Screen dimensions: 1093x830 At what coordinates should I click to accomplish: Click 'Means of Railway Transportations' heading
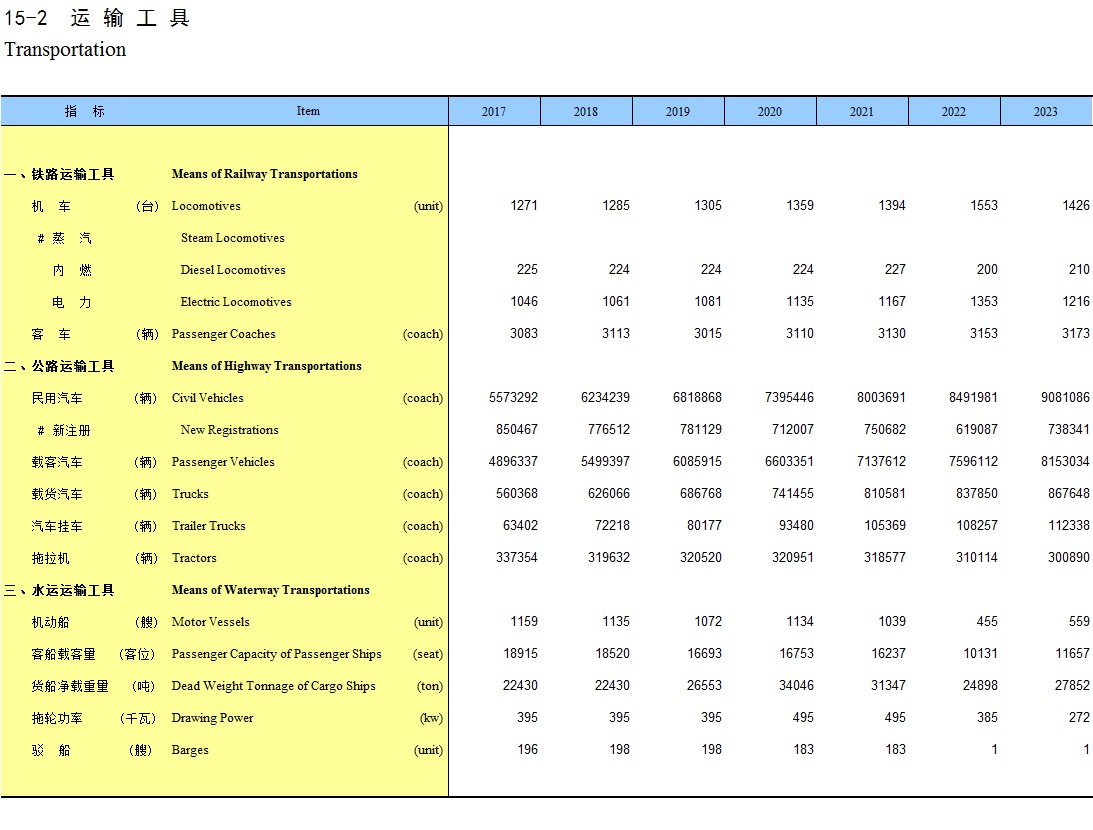point(265,174)
